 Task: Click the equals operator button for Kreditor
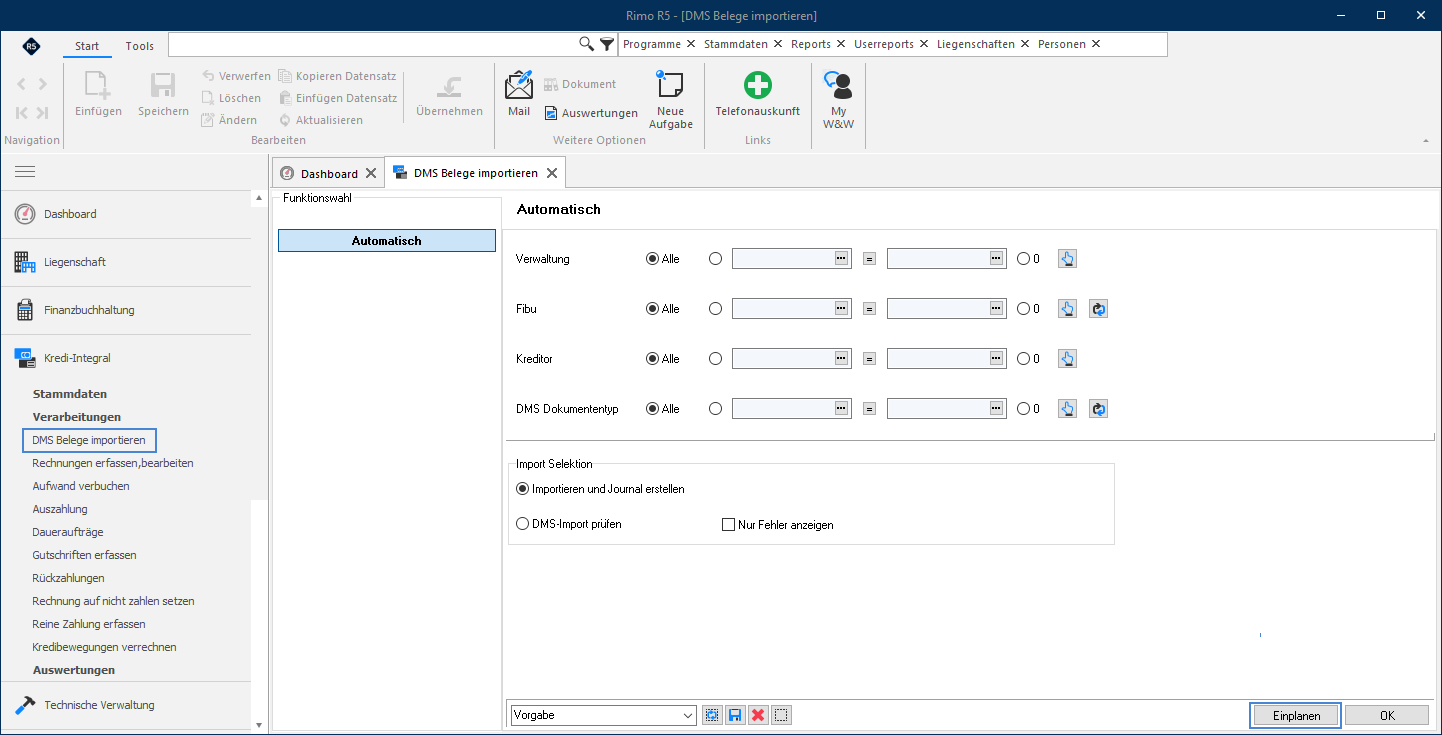click(869, 359)
